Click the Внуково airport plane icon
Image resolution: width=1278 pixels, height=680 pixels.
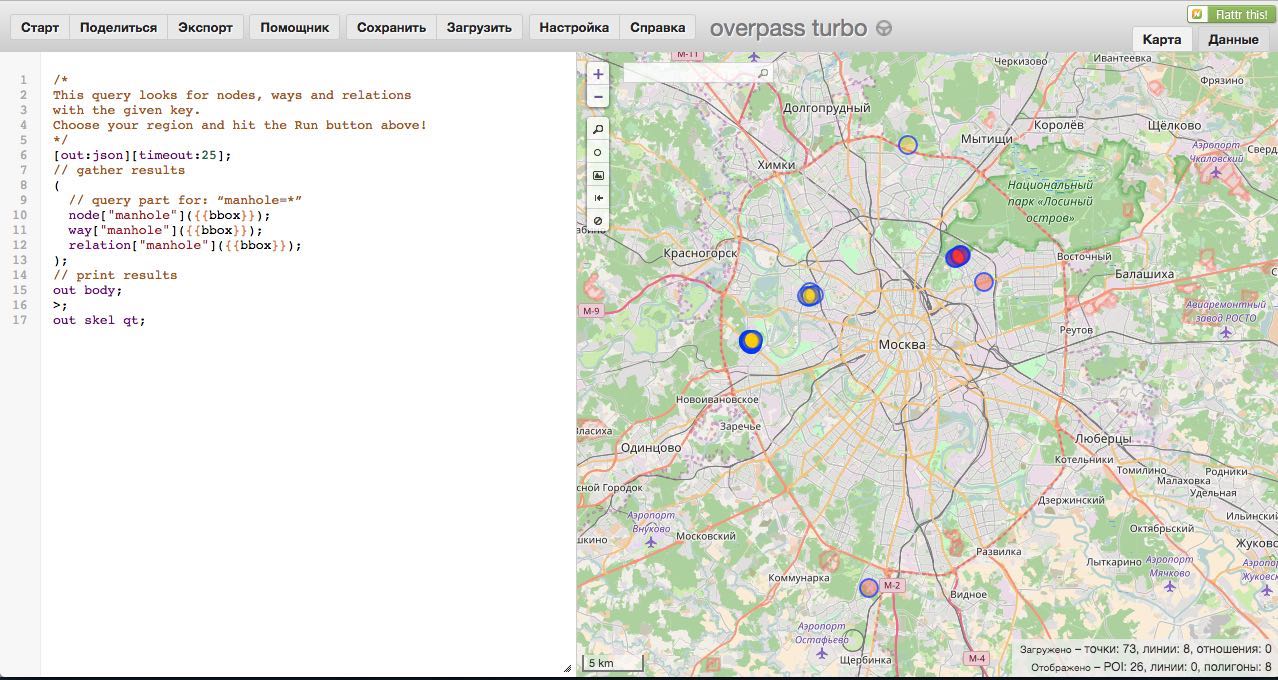(651, 542)
